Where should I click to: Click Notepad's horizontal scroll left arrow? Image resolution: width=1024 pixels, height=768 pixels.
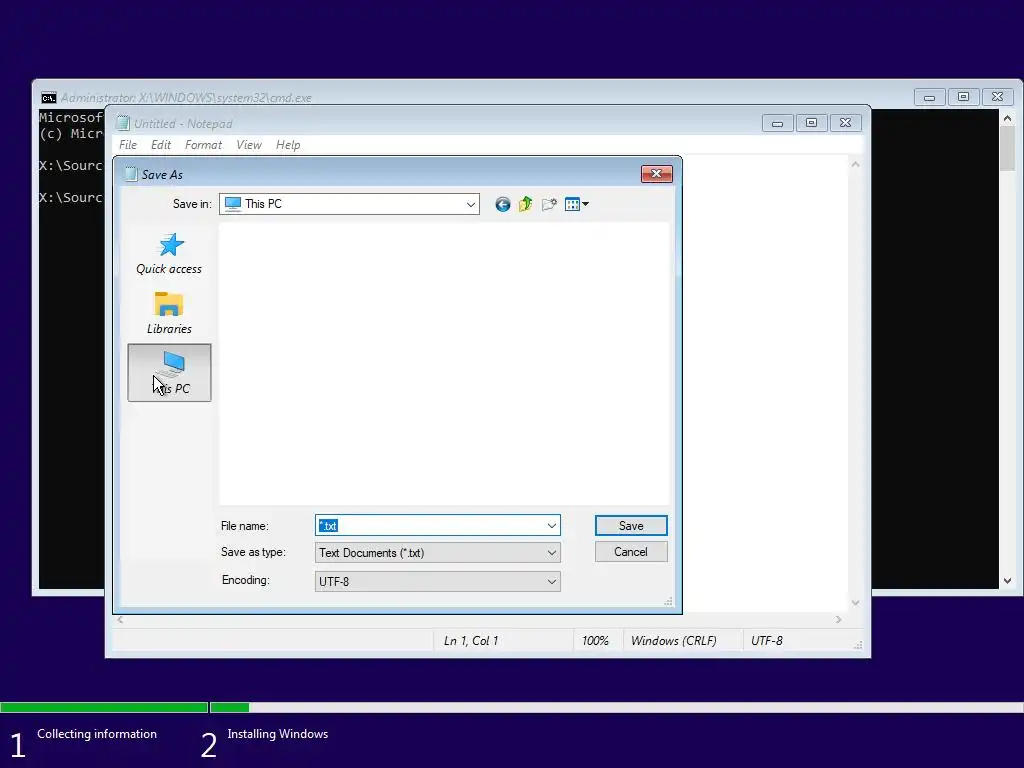point(120,619)
